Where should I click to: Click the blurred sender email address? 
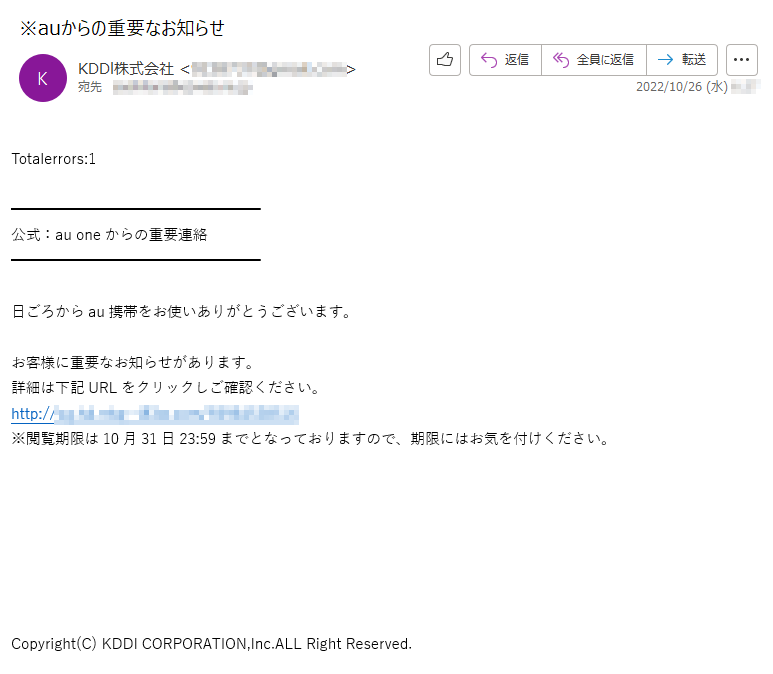click(x=268, y=70)
